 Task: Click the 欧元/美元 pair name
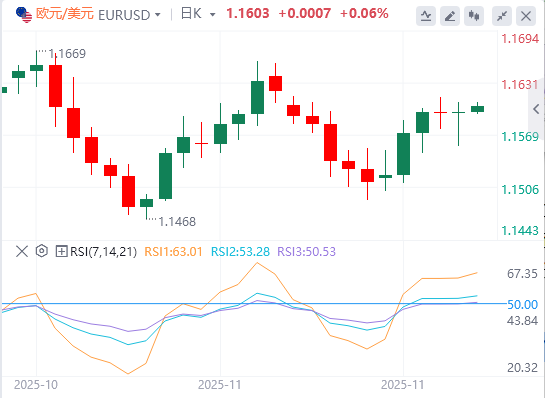click(65, 14)
